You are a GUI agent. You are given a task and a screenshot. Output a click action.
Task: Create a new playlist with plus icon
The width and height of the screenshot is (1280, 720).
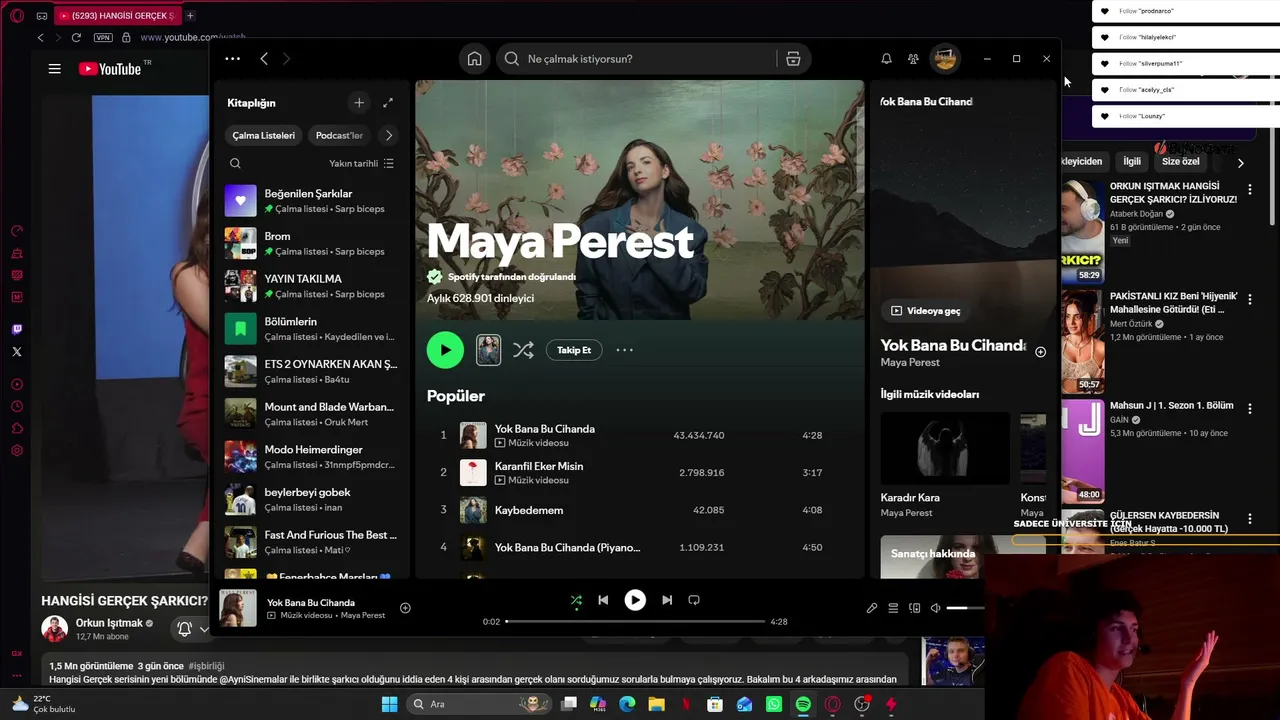coord(359,102)
